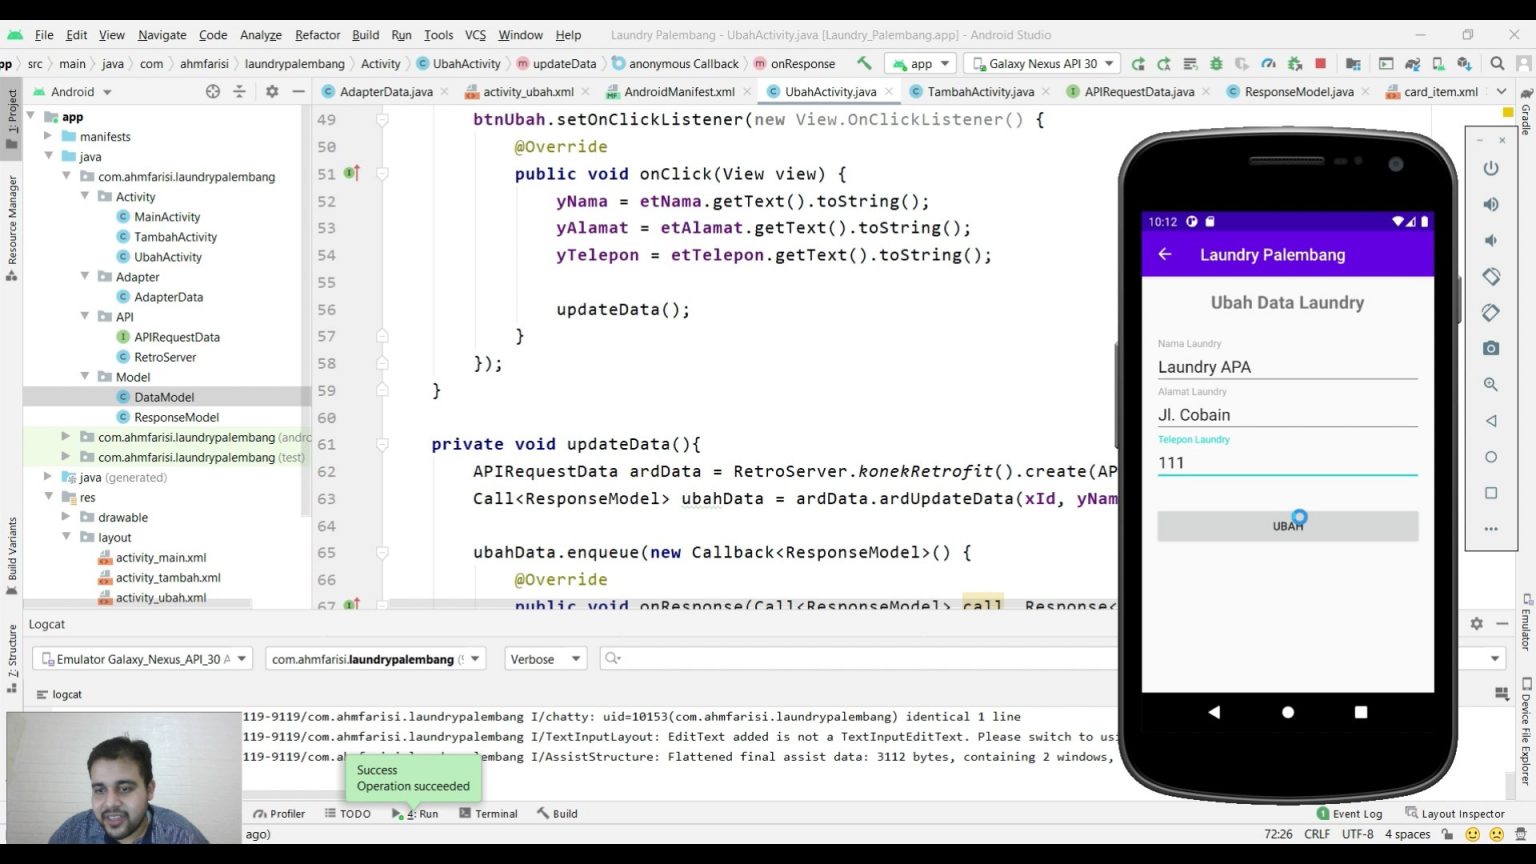Click back arrow in Laundry Palembang app bar
This screenshot has height=864, width=1536.
coord(1165,254)
